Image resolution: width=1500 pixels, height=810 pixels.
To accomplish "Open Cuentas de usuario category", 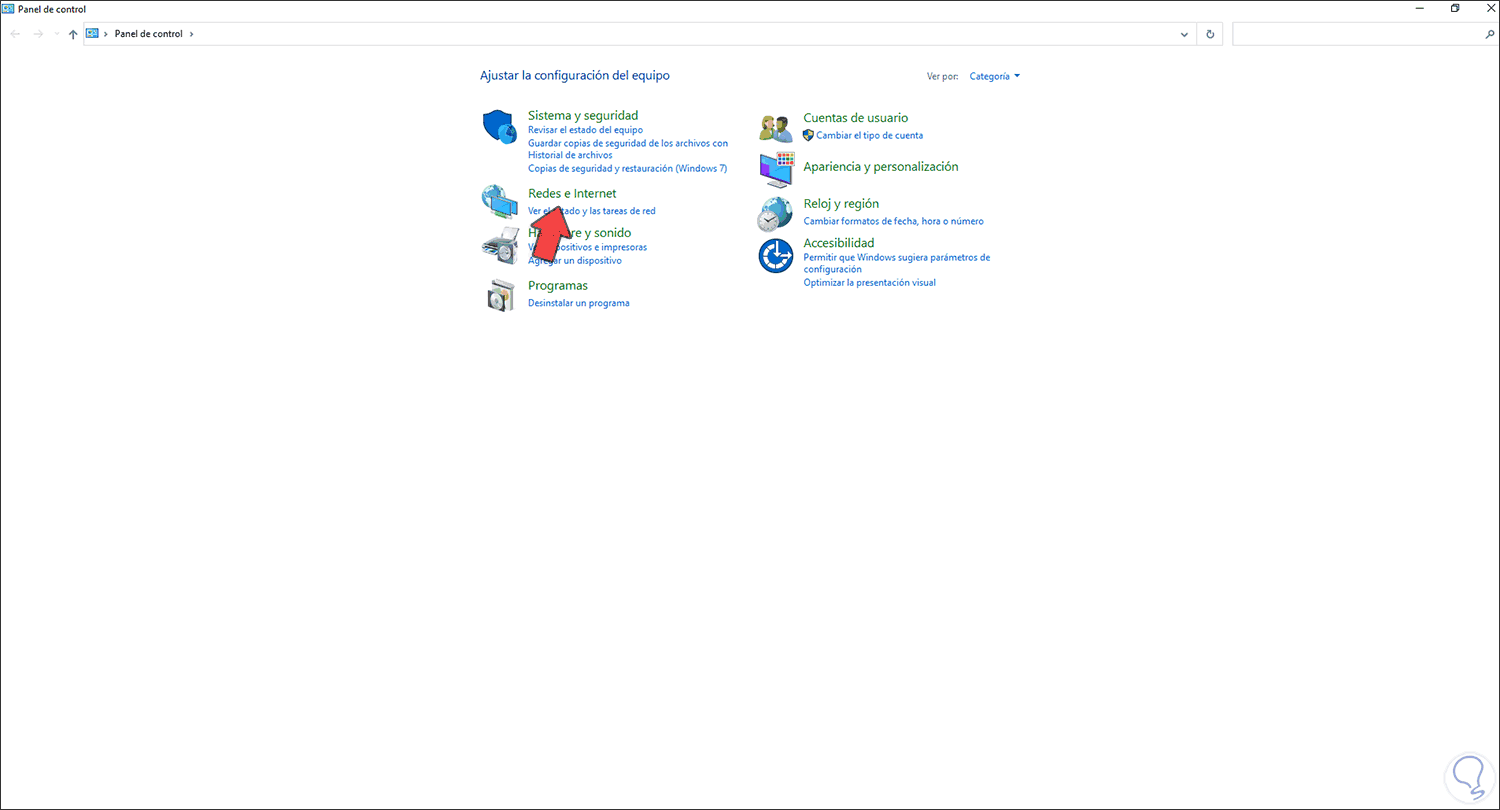I will click(x=856, y=118).
